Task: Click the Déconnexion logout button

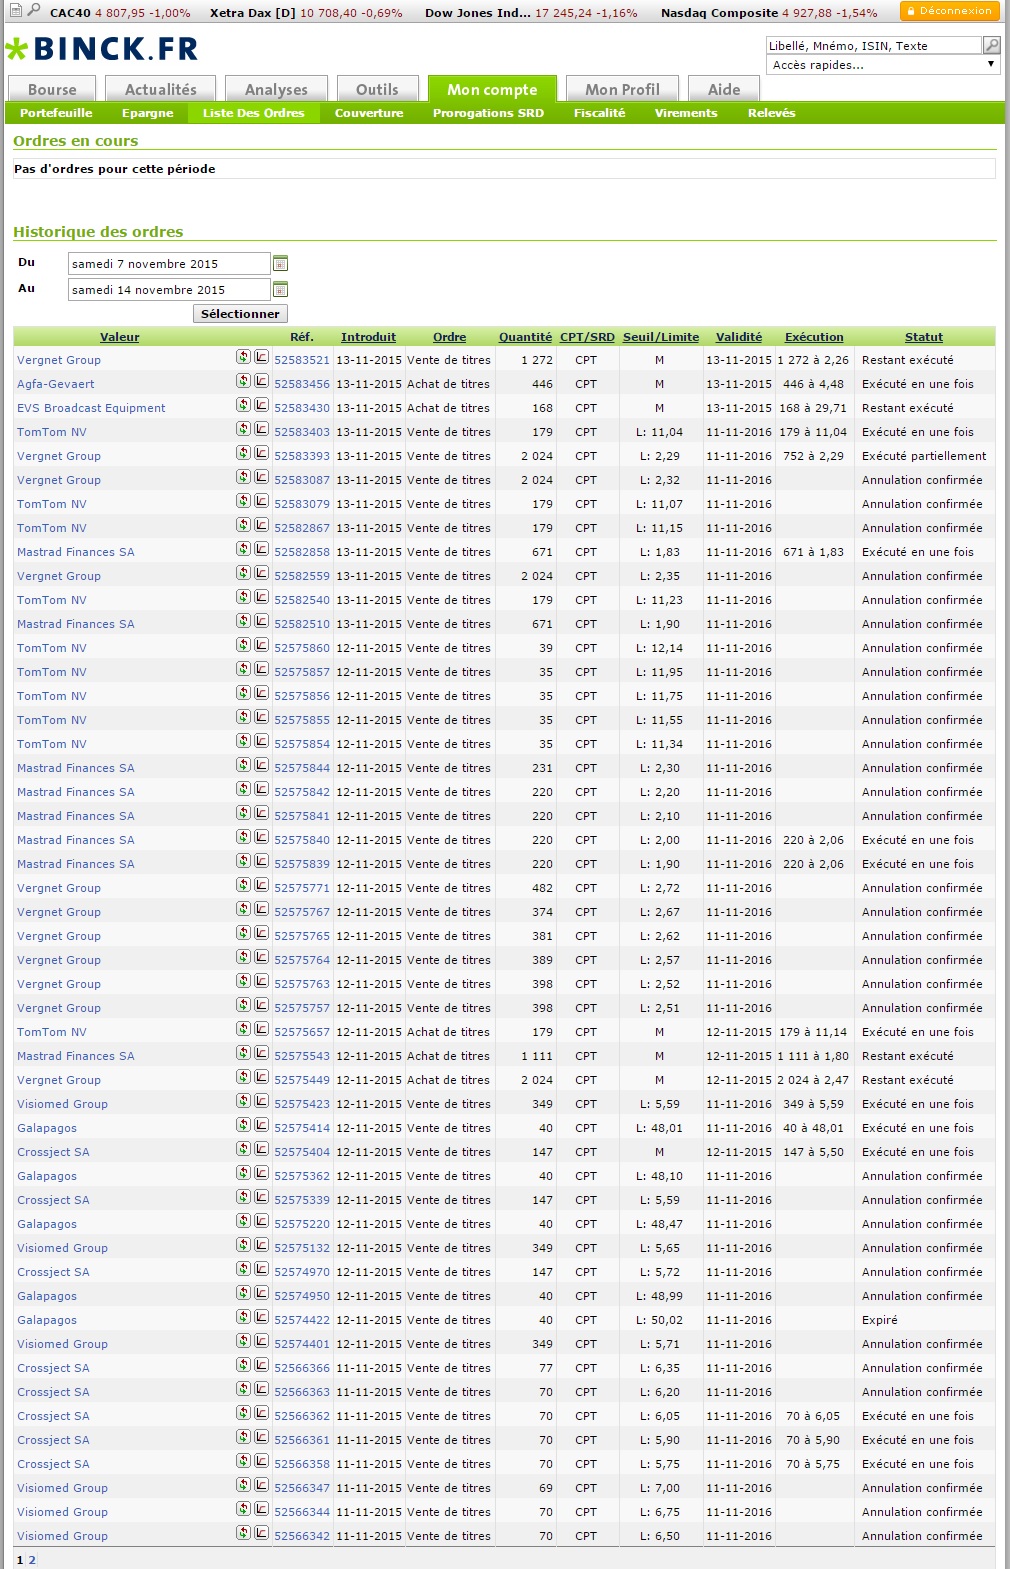Action: (x=949, y=11)
